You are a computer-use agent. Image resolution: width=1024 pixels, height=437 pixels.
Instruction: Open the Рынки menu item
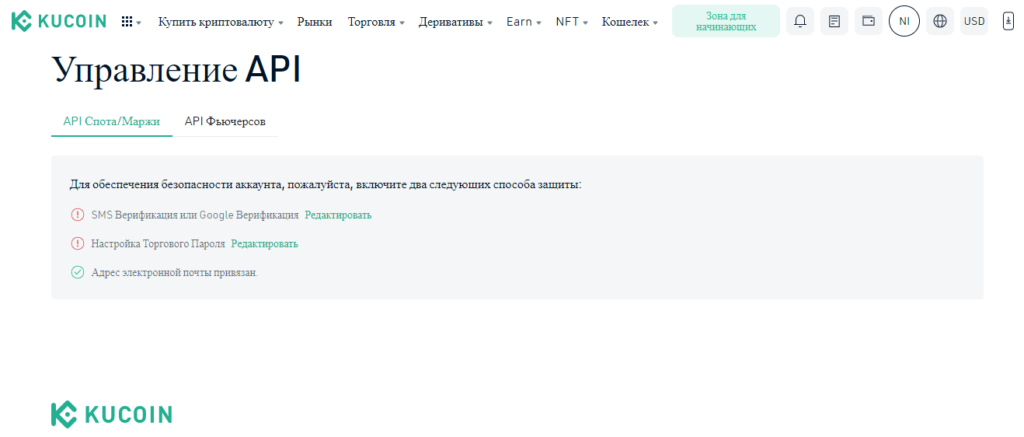315,21
